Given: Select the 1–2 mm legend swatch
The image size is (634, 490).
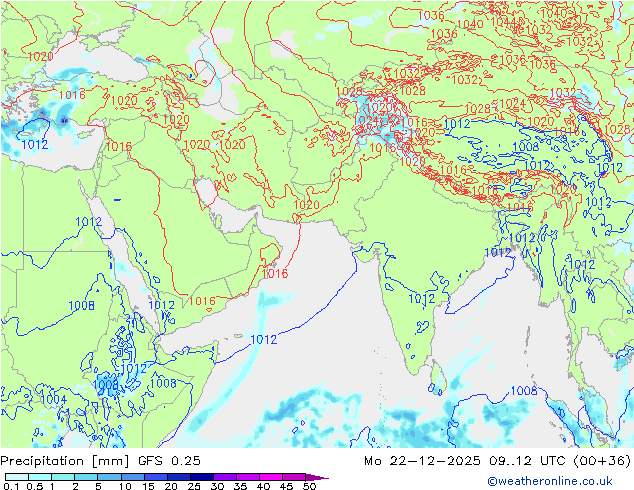Looking at the screenshot, I should point(63,477).
